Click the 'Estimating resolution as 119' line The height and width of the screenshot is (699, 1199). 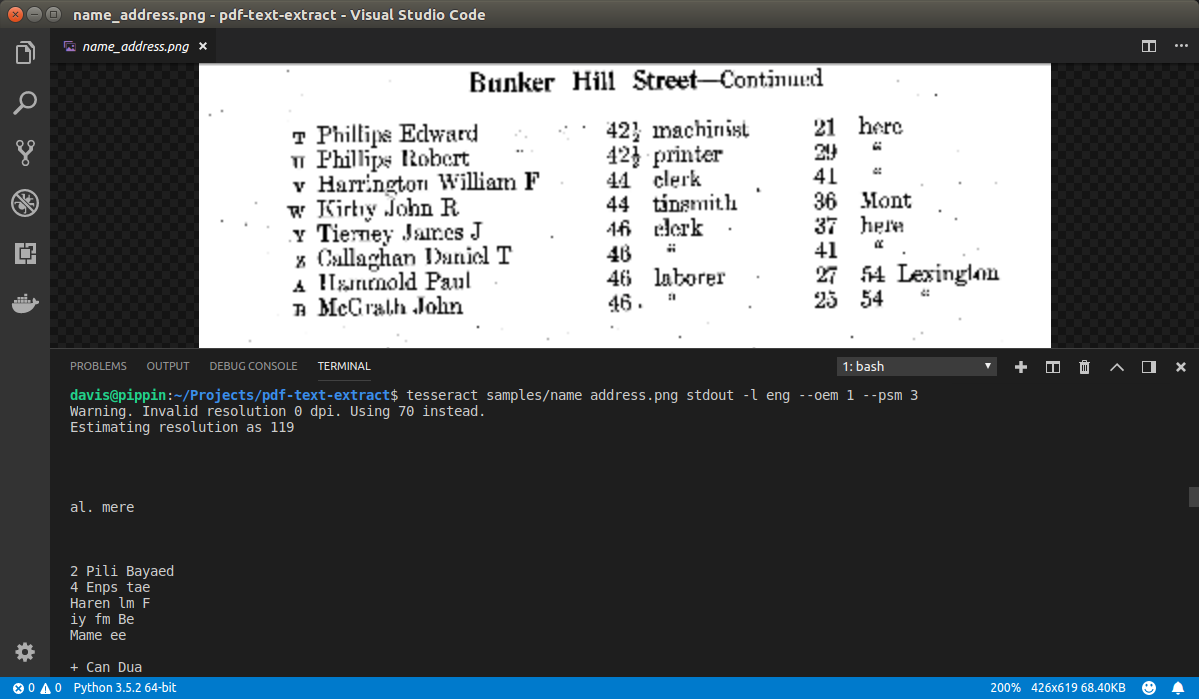[x=182, y=428]
